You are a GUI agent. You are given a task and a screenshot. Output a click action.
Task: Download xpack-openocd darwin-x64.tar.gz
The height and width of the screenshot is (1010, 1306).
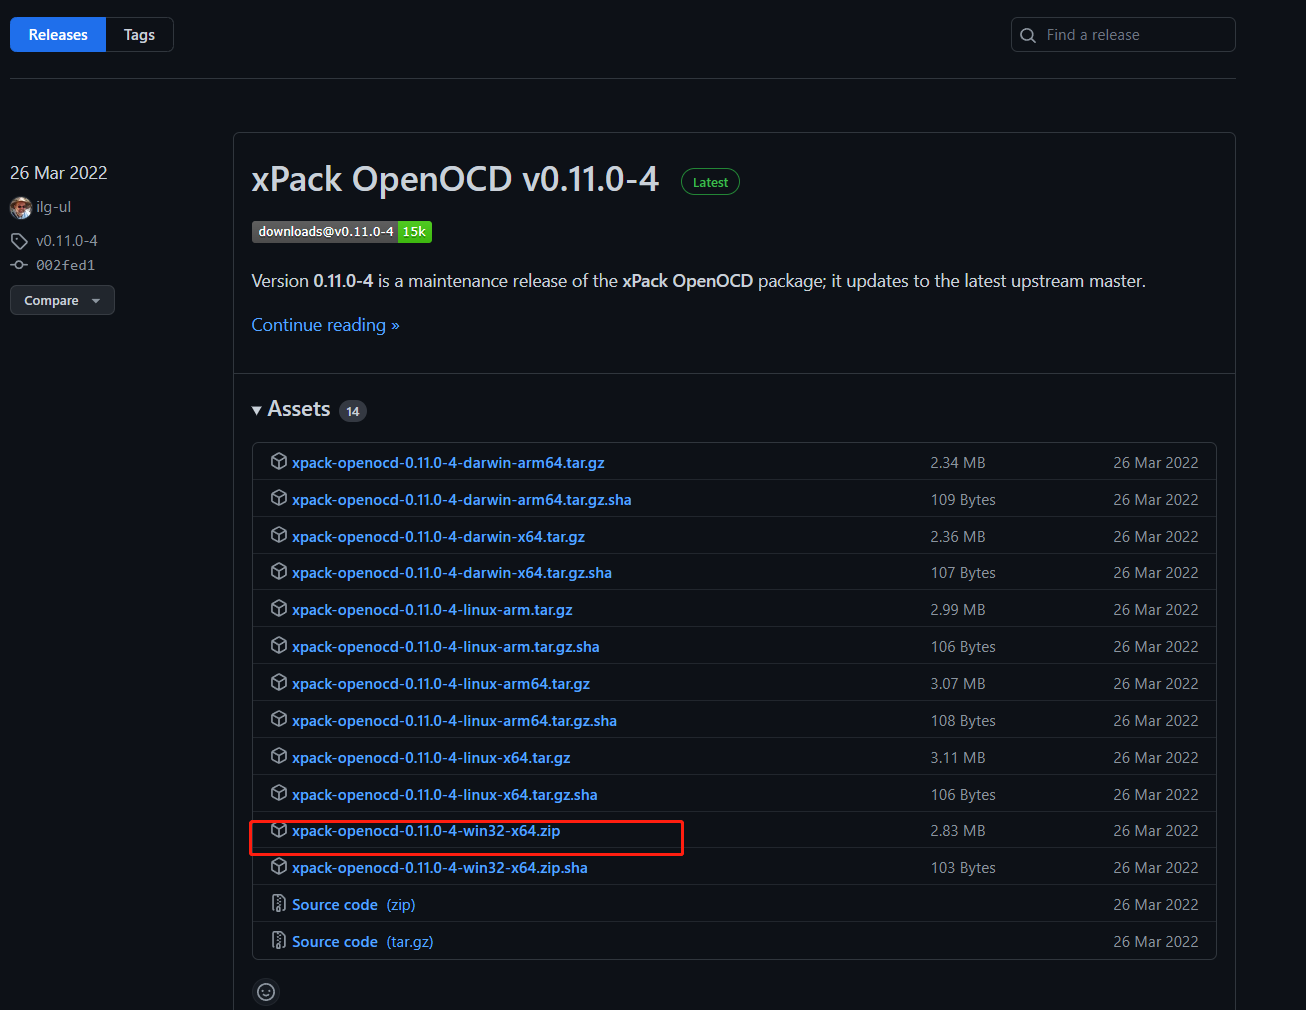(x=438, y=537)
